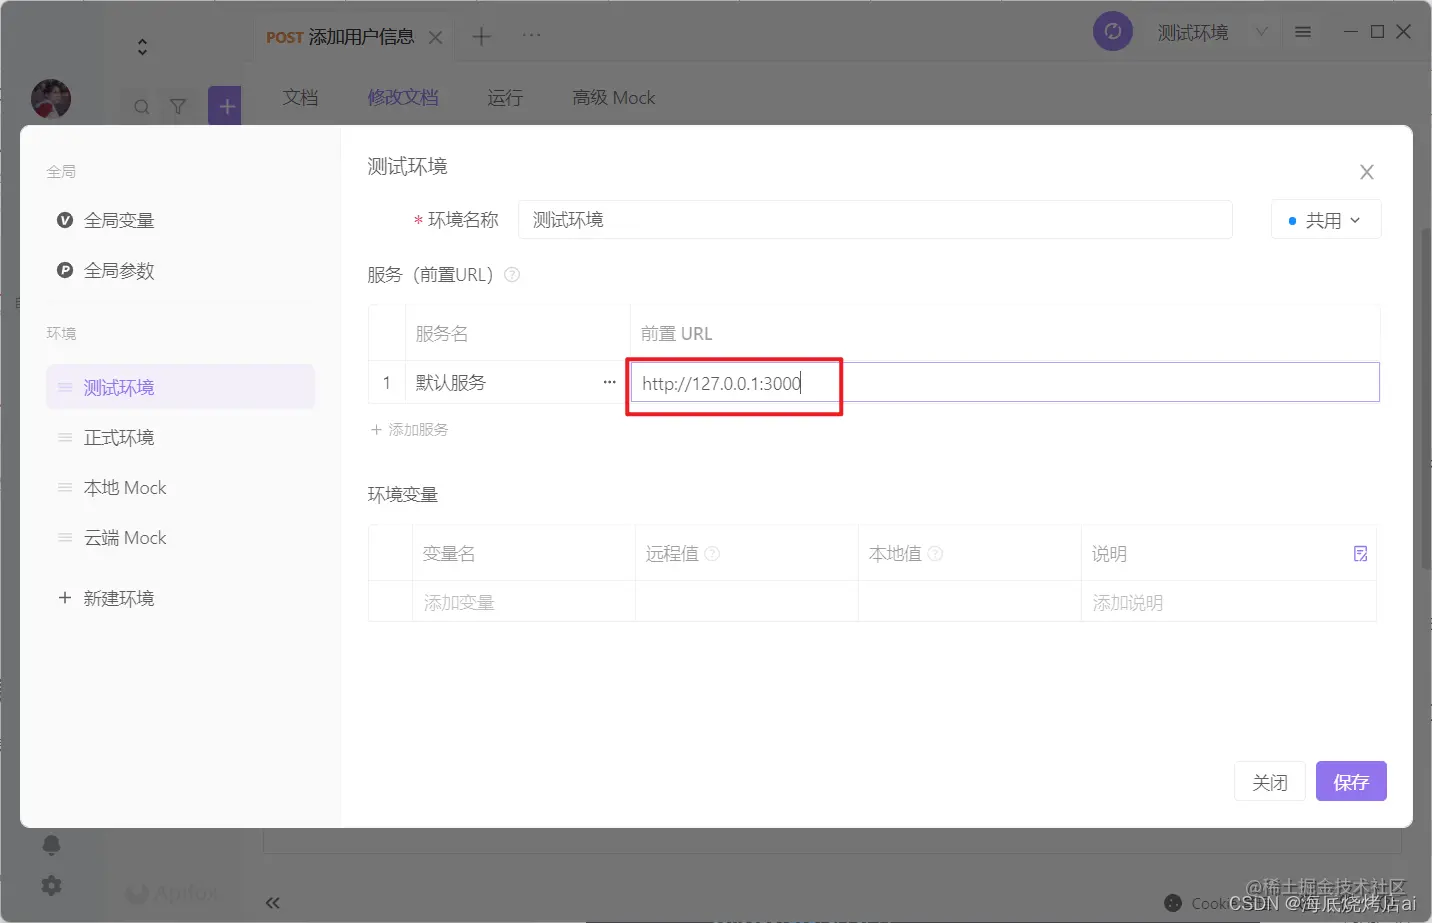This screenshot has width=1432, height=923.
Task: Click the filter icon beside search
Action: [x=178, y=105]
